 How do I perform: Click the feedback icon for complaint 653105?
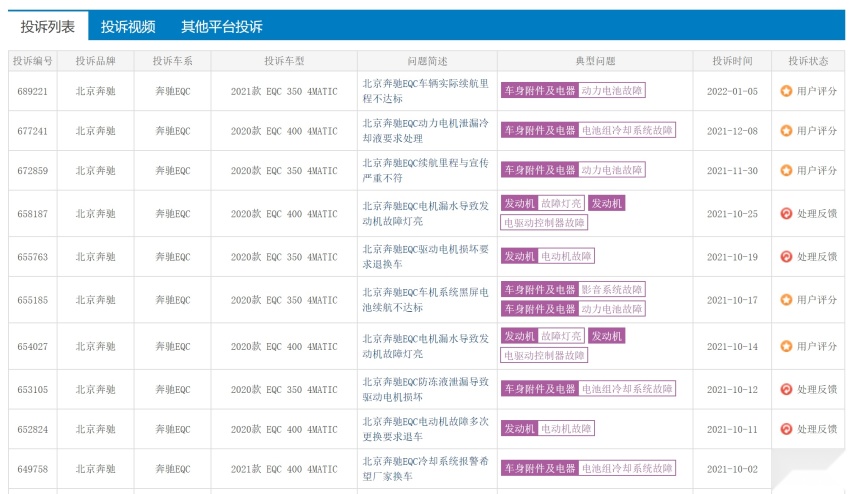click(786, 389)
